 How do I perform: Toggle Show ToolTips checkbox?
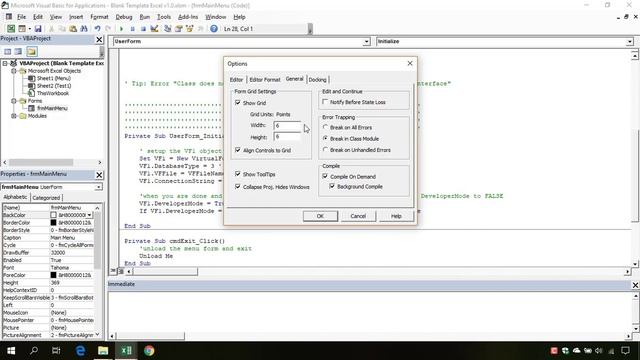coord(238,174)
